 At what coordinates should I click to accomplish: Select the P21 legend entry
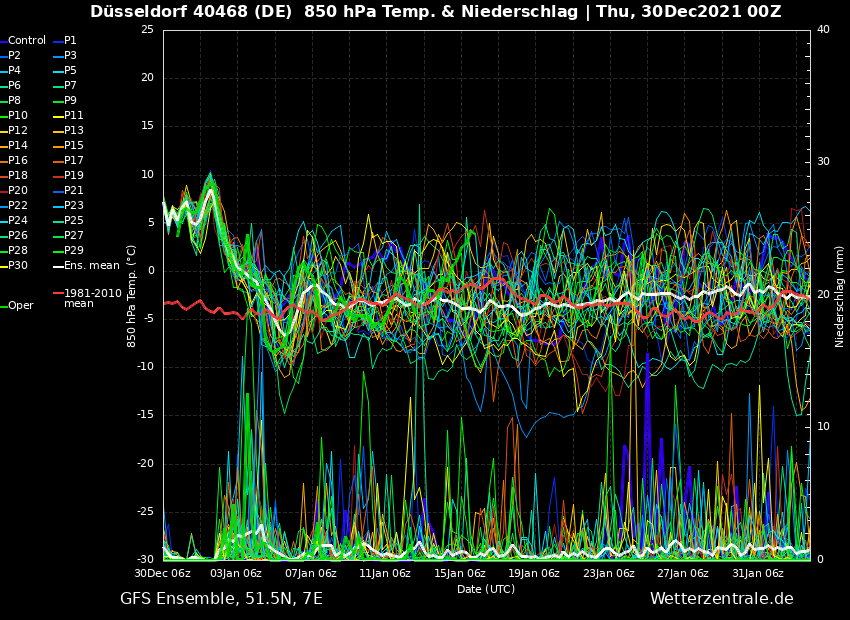tap(74, 191)
